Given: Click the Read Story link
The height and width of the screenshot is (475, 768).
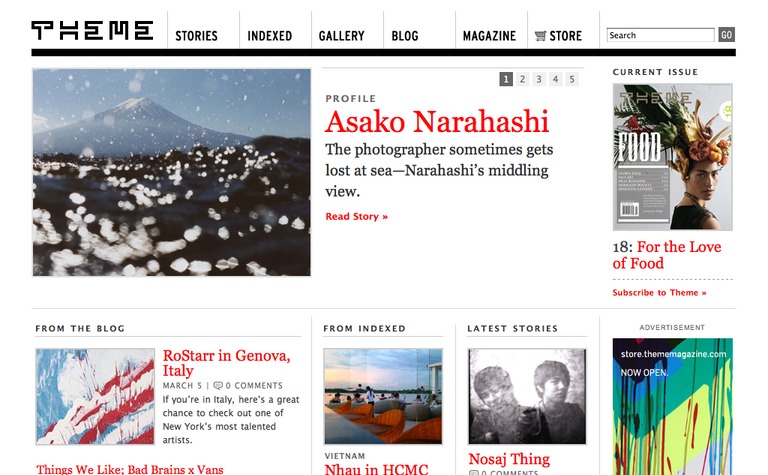Looking at the screenshot, I should click(x=357, y=216).
